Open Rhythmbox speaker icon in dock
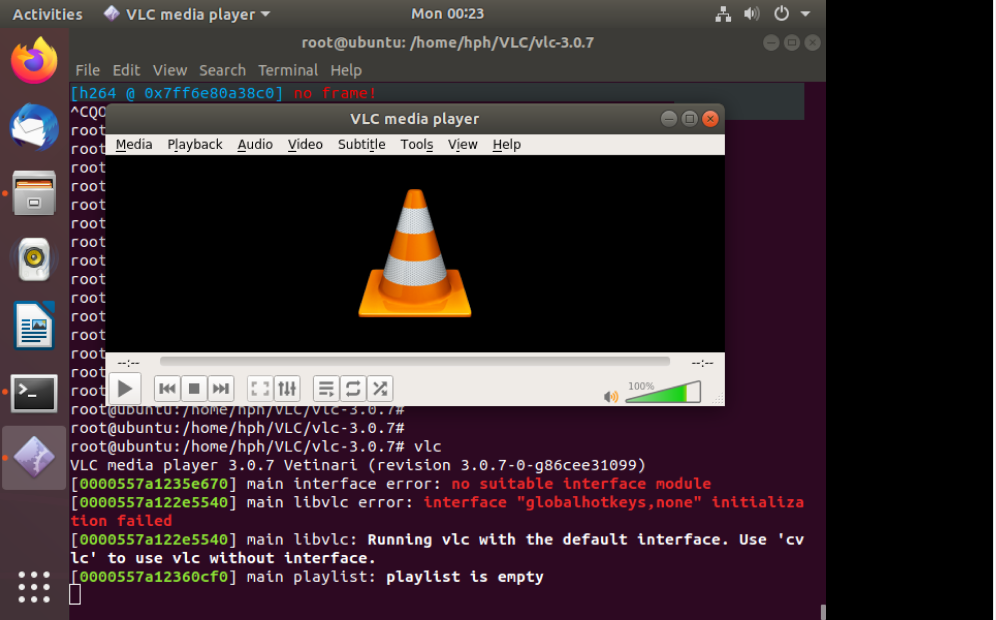 click(34, 259)
